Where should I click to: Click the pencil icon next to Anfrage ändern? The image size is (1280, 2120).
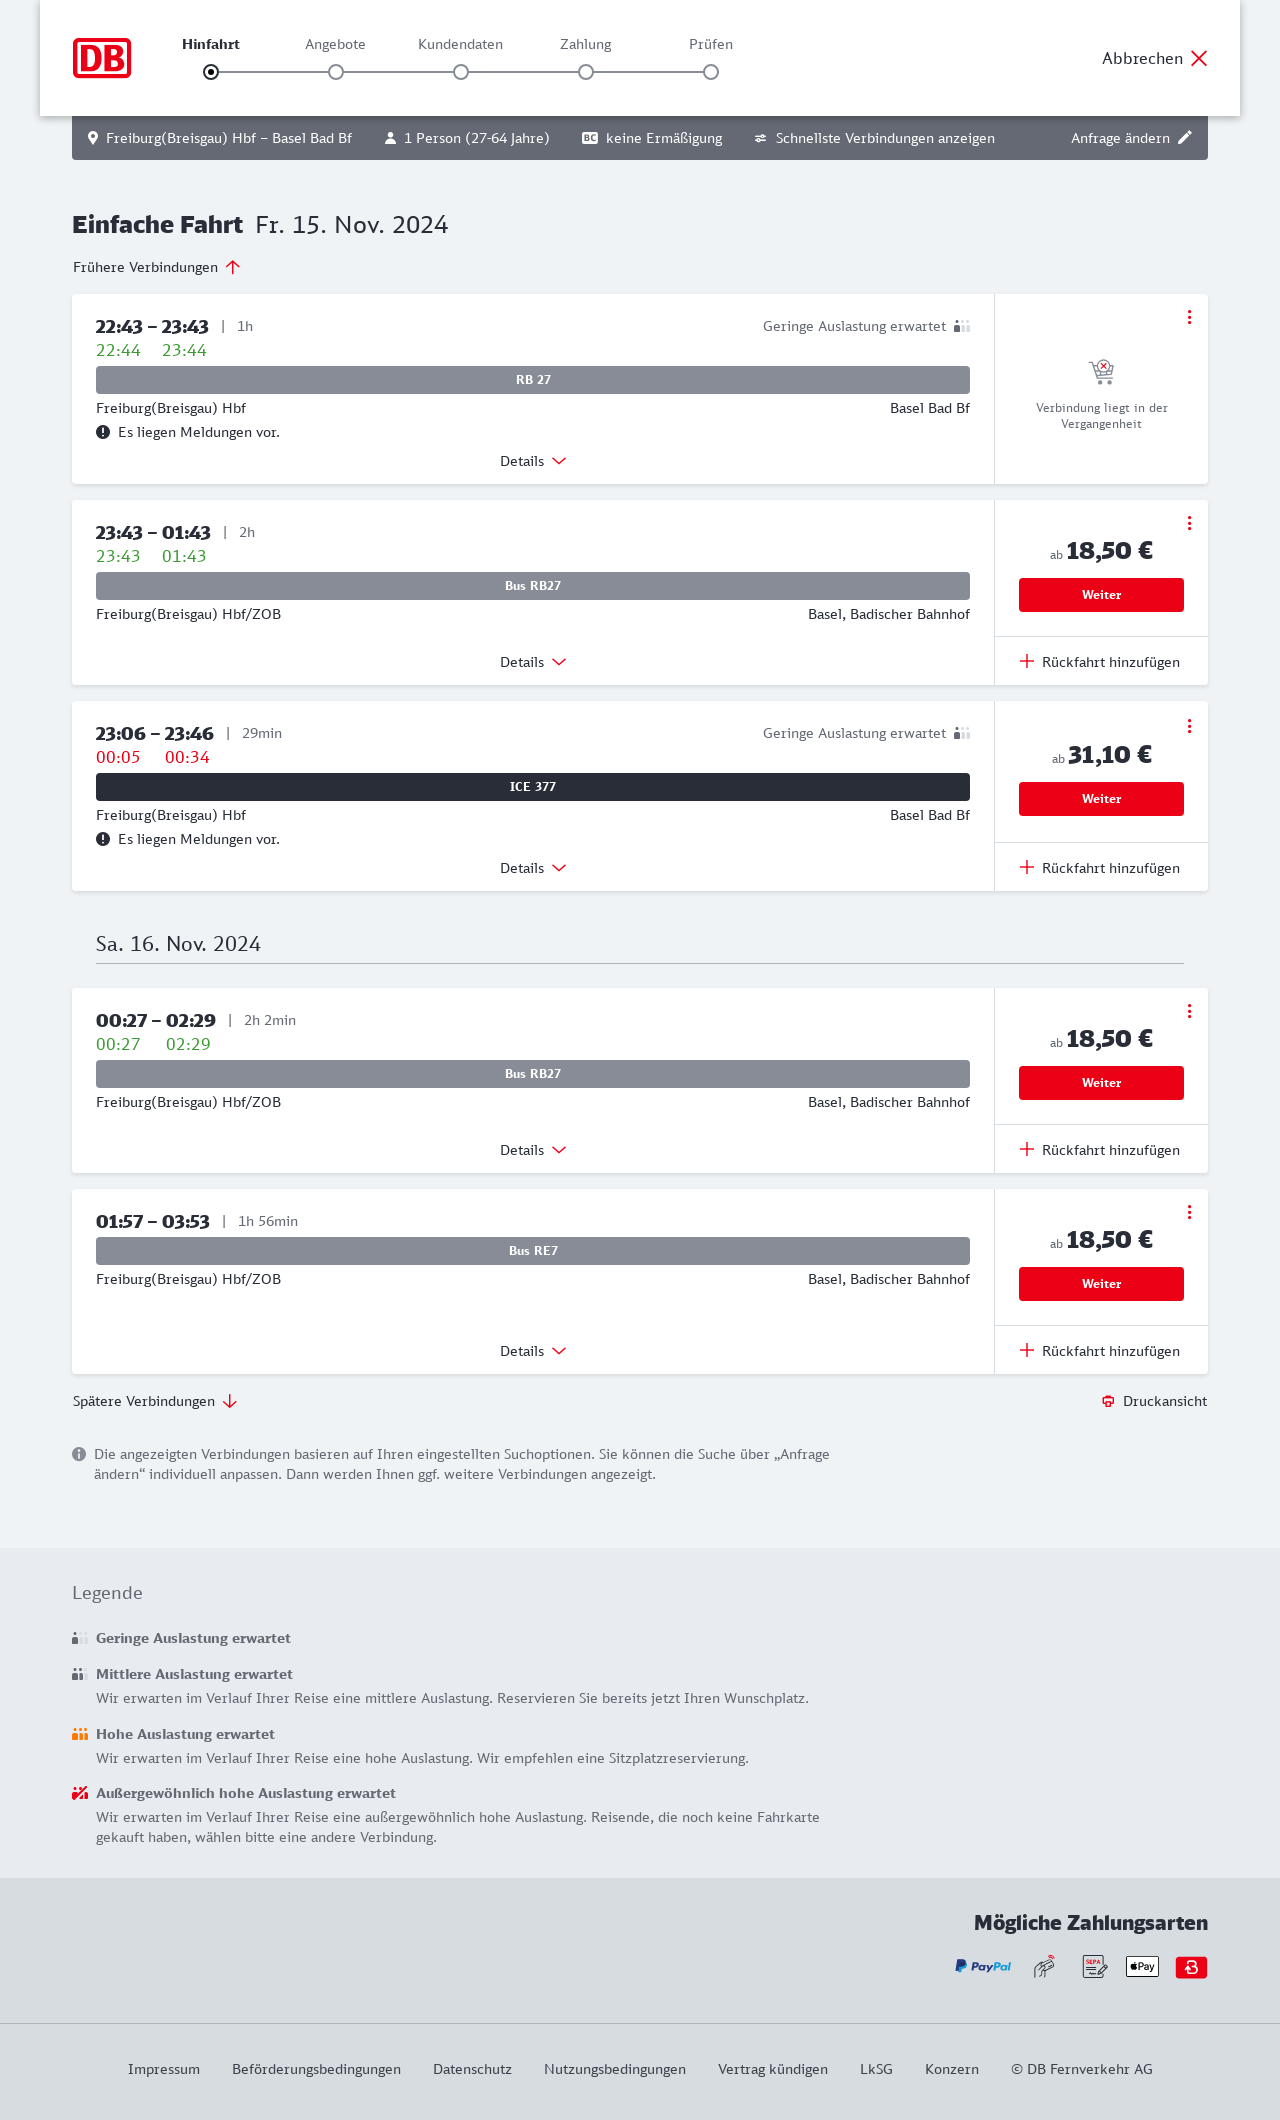click(x=1185, y=138)
